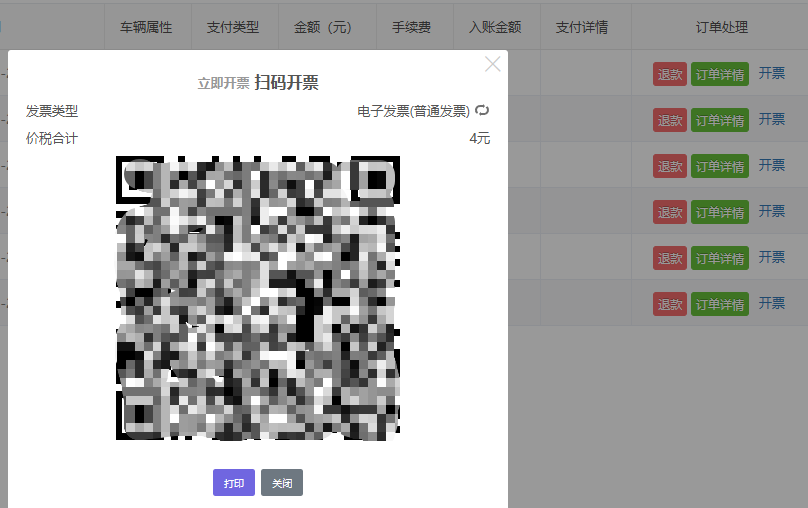Open 订单详情 in the second table row
The height and width of the screenshot is (508, 808).
click(720, 120)
